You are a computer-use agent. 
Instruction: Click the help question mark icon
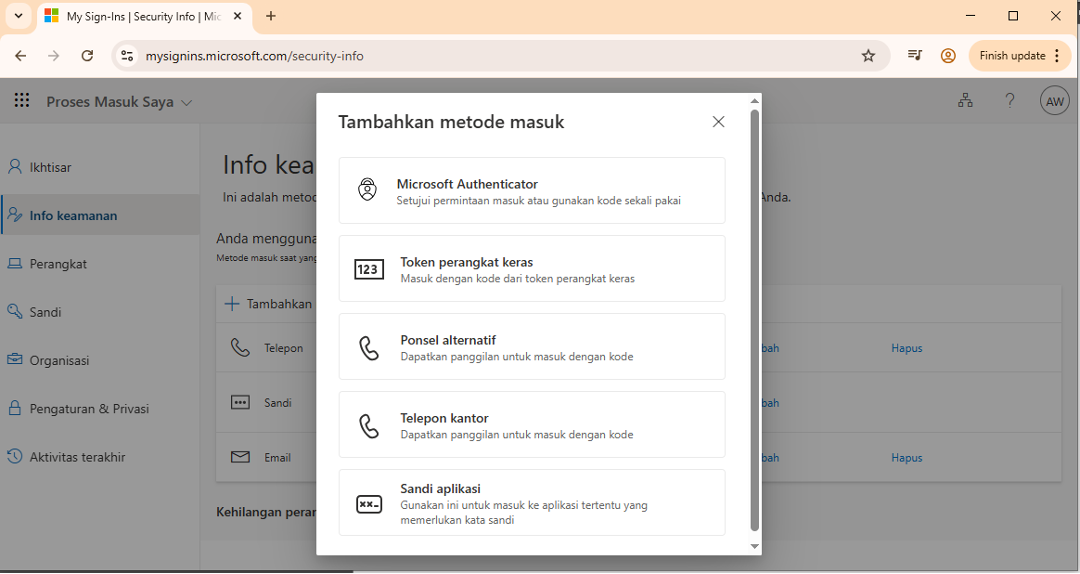1010,101
